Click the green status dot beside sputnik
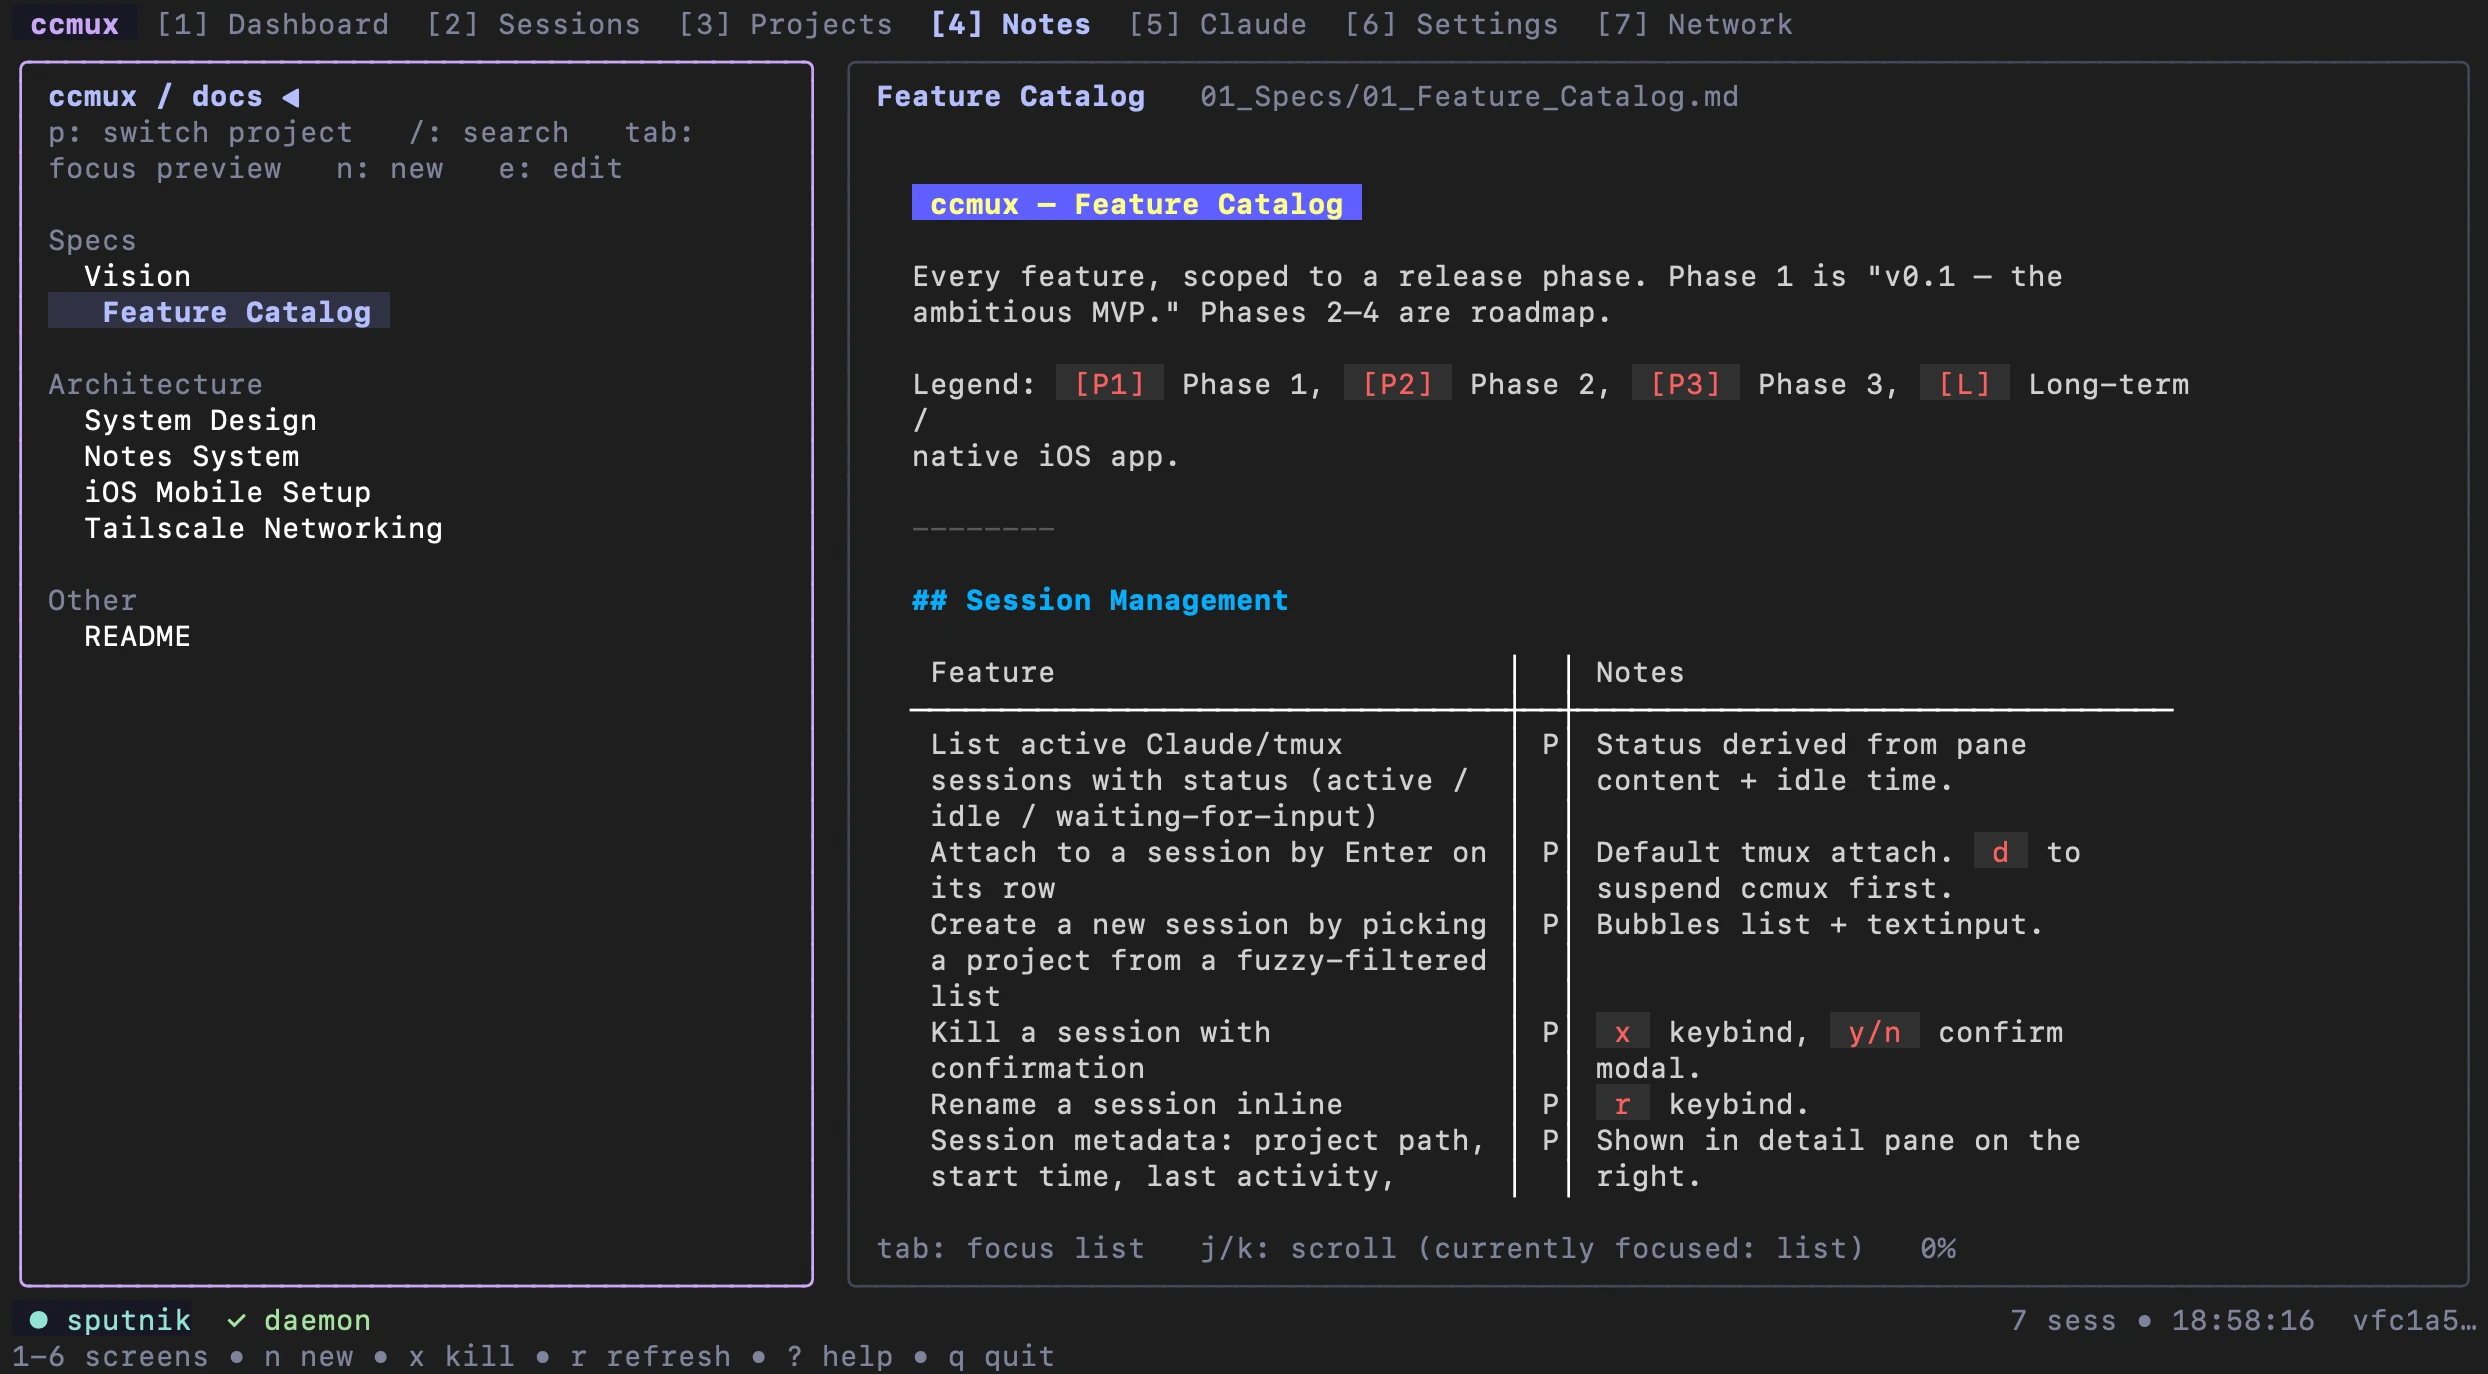Image resolution: width=2488 pixels, height=1374 pixels. click(x=39, y=1320)
